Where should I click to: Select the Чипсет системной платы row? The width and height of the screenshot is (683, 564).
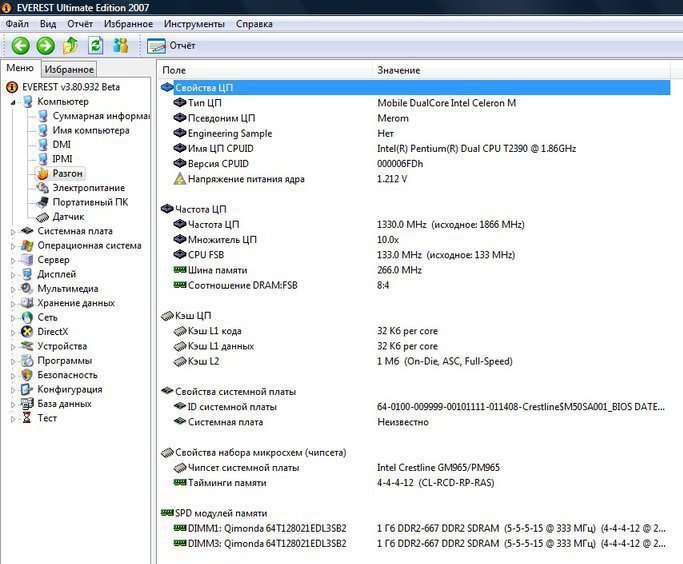click(415, 467)
